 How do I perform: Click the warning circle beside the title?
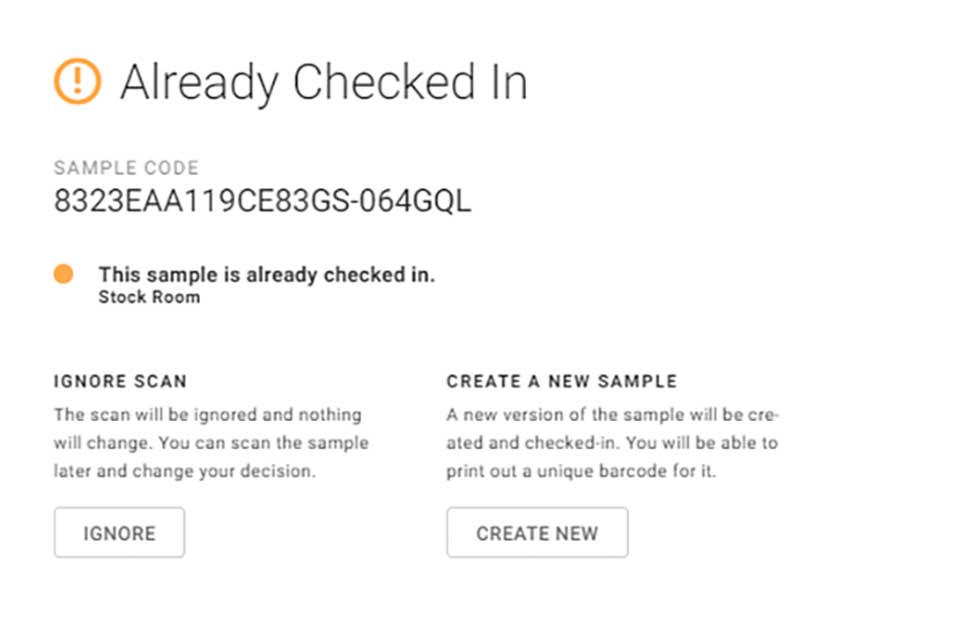coord(80,80)
